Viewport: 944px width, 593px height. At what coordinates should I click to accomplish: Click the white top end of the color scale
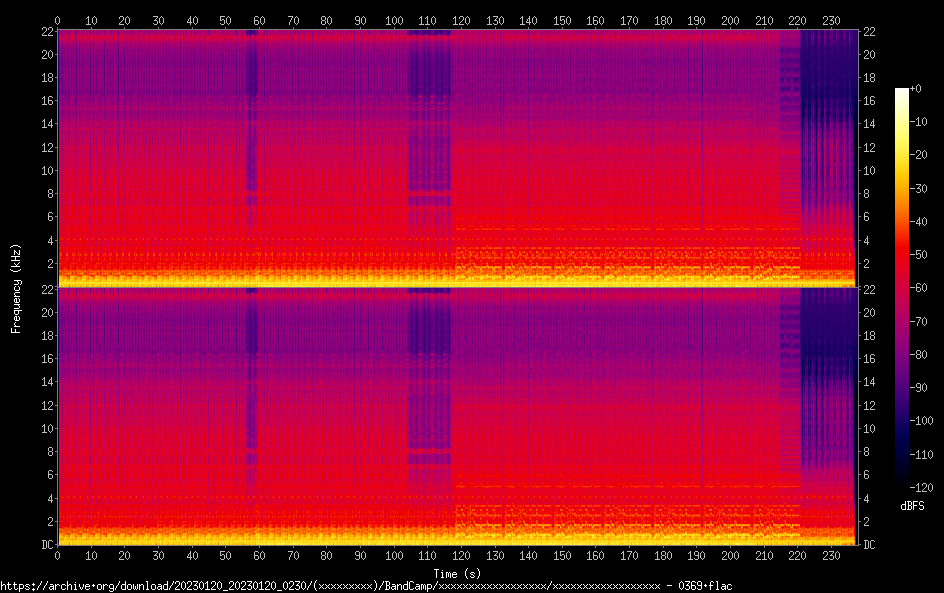(902, 92)
